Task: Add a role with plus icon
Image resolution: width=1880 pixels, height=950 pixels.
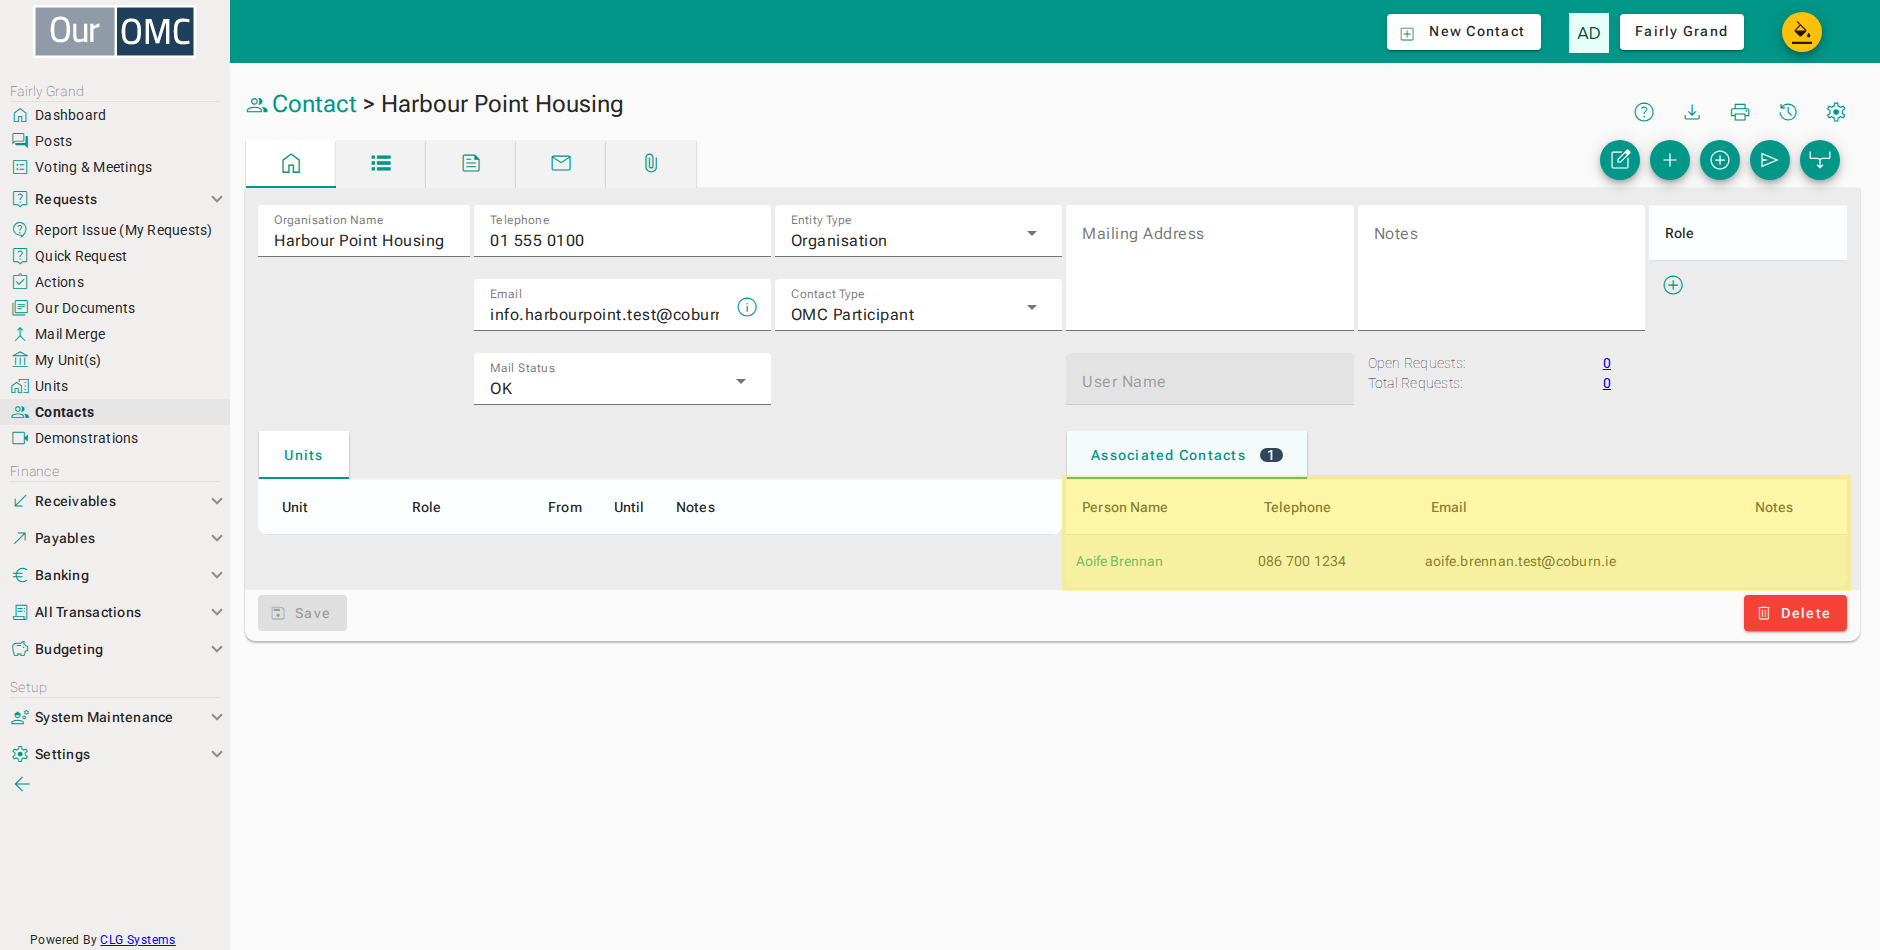Action: pyautogui.click(x=1673, y=285)
